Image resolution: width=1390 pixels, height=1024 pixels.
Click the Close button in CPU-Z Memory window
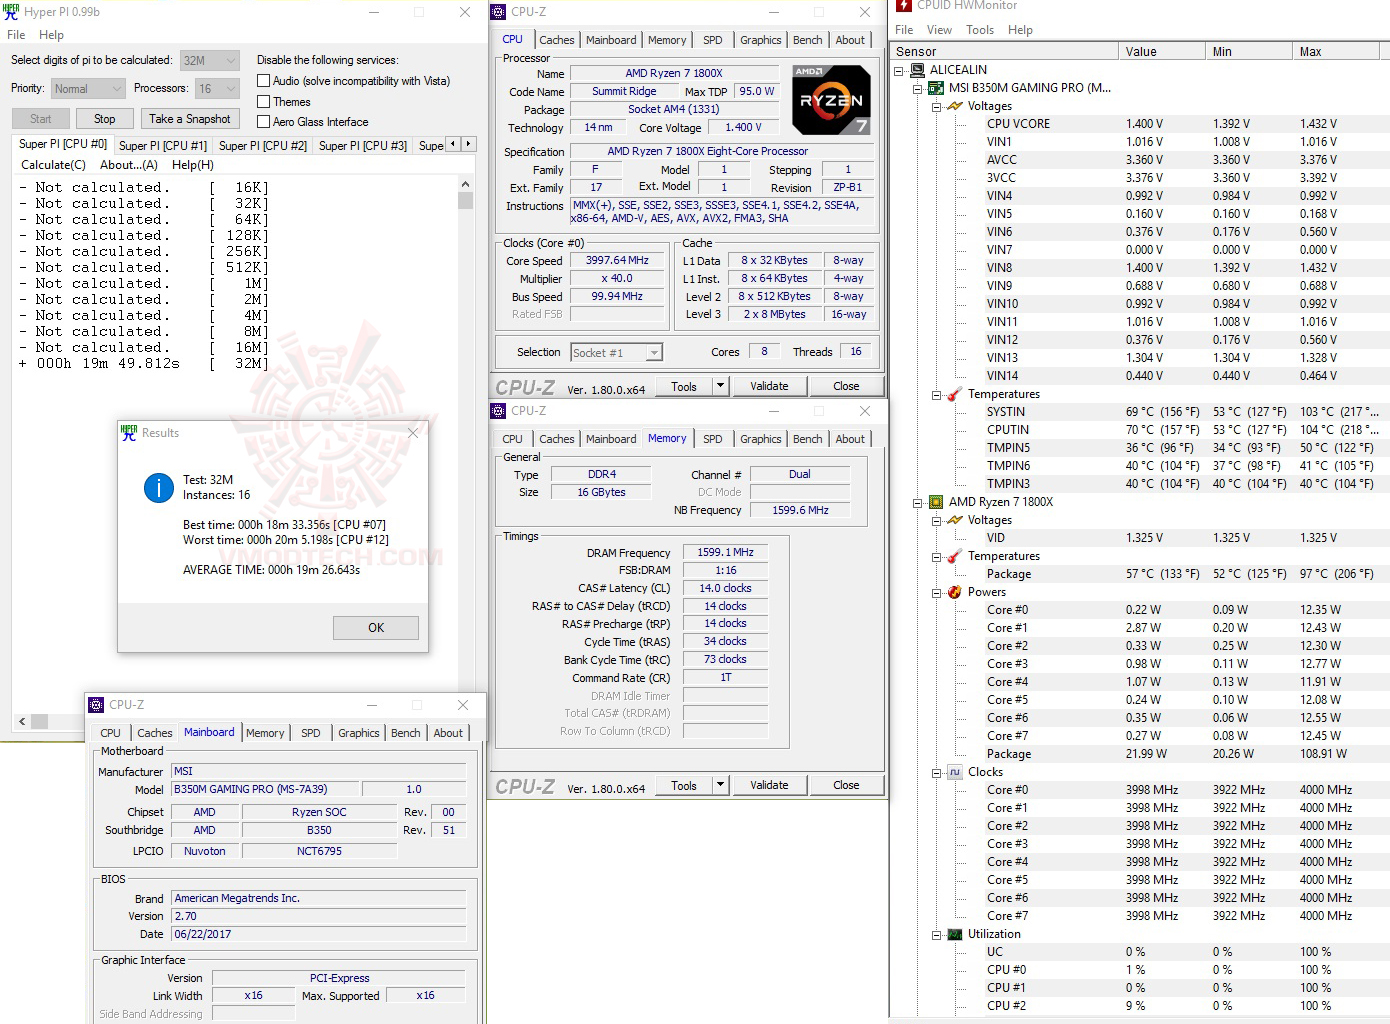(x=846, y=785)
